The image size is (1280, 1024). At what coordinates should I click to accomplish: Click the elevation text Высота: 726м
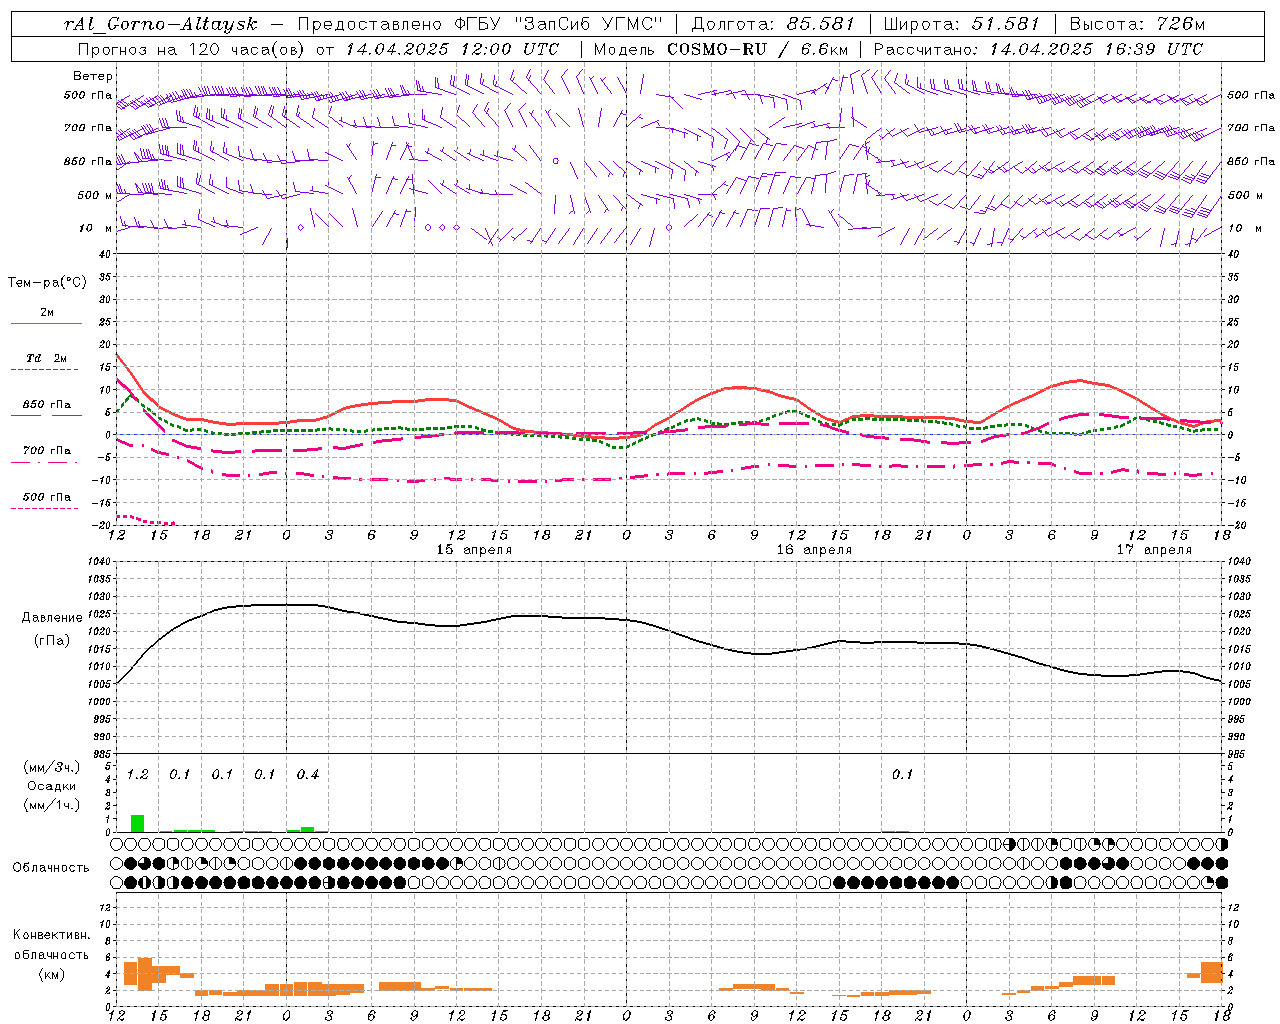(x=1138, y=24)
